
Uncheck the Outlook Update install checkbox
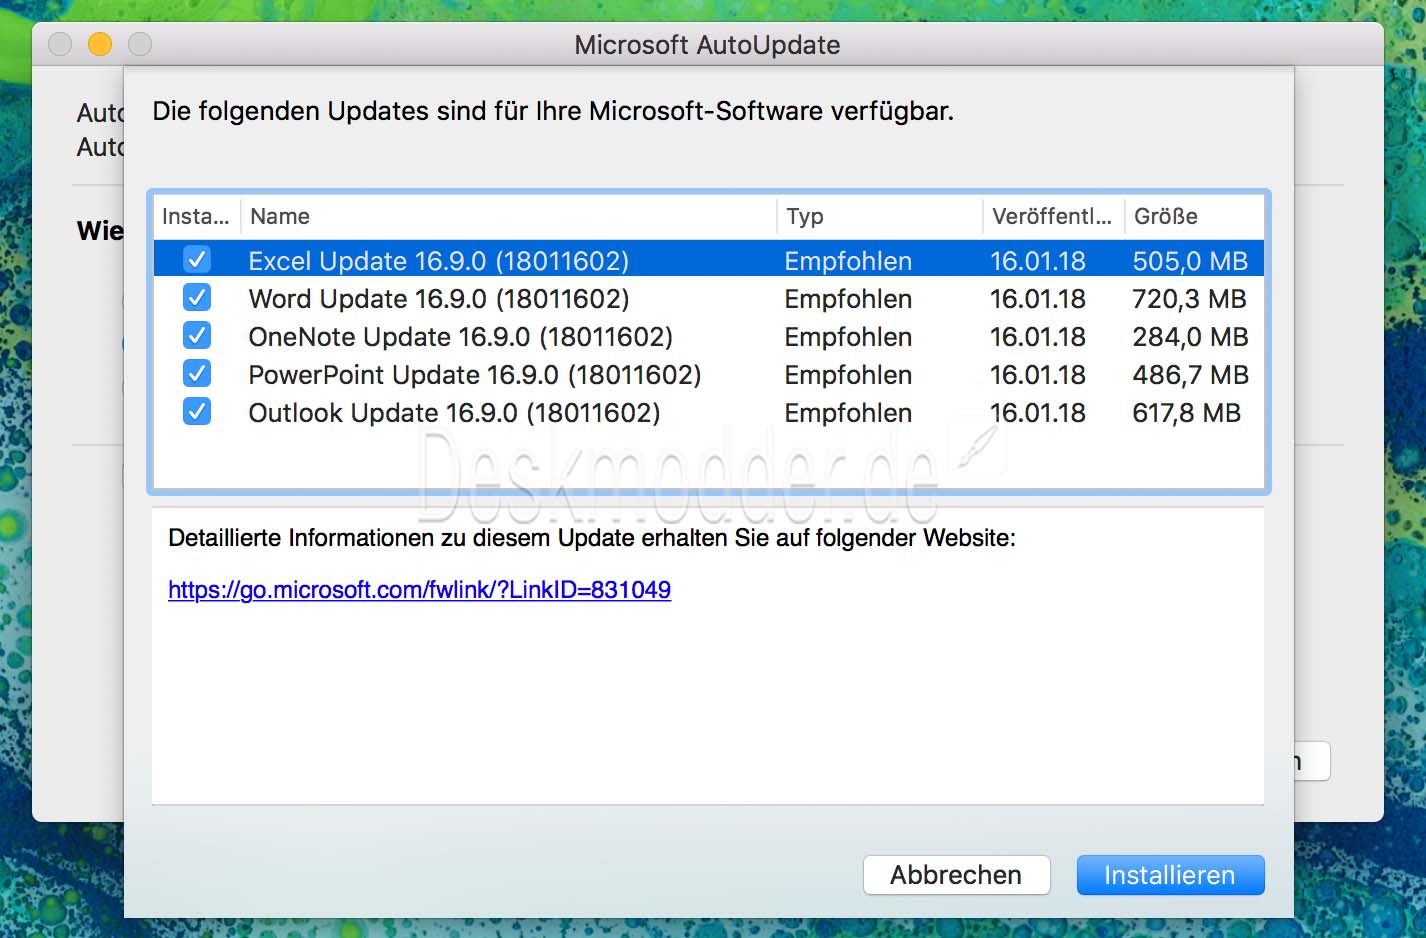197,412
